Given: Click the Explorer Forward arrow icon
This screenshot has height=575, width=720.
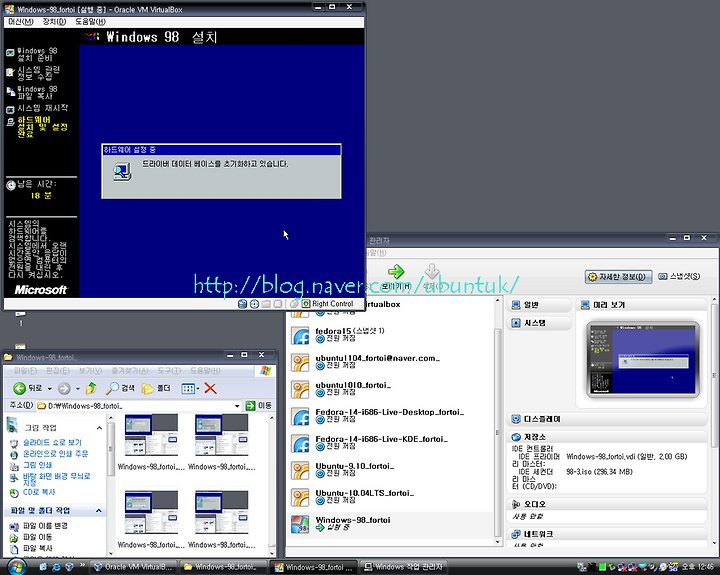Looking at the screenshot, I should point(64,389).
